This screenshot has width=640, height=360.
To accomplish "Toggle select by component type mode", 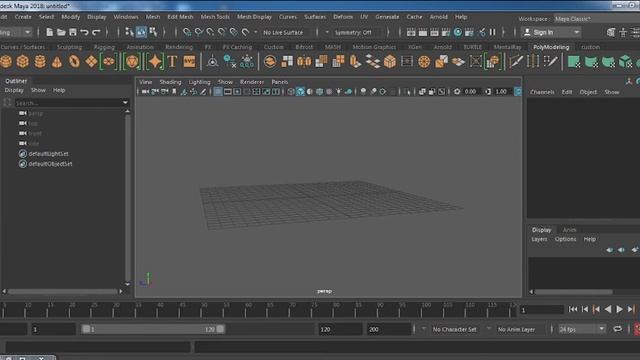I will click(x=153, y=32).
